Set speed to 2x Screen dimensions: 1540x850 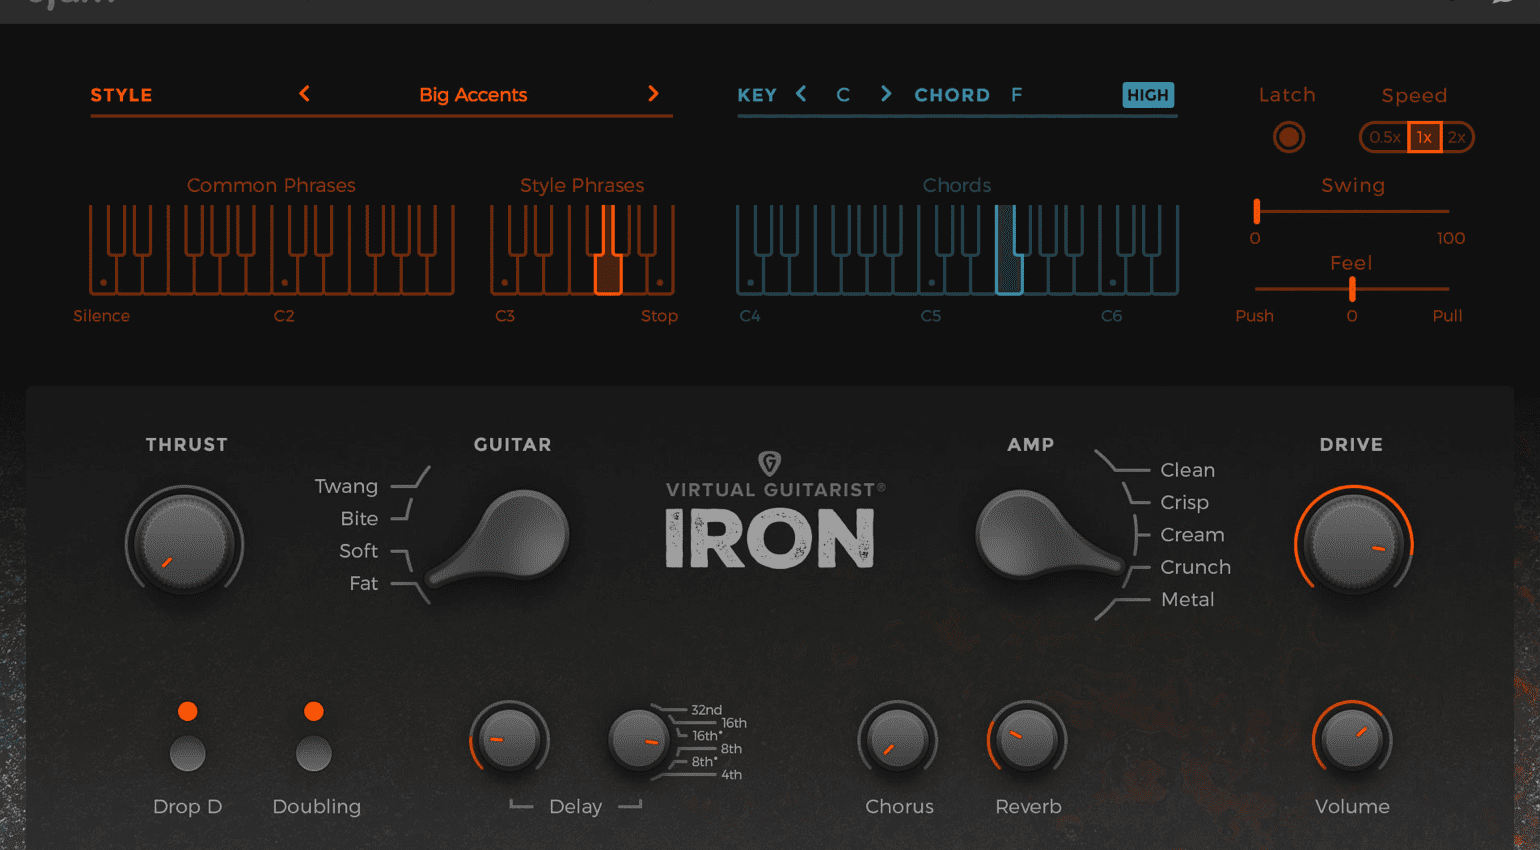click(x=1457, y=137)
